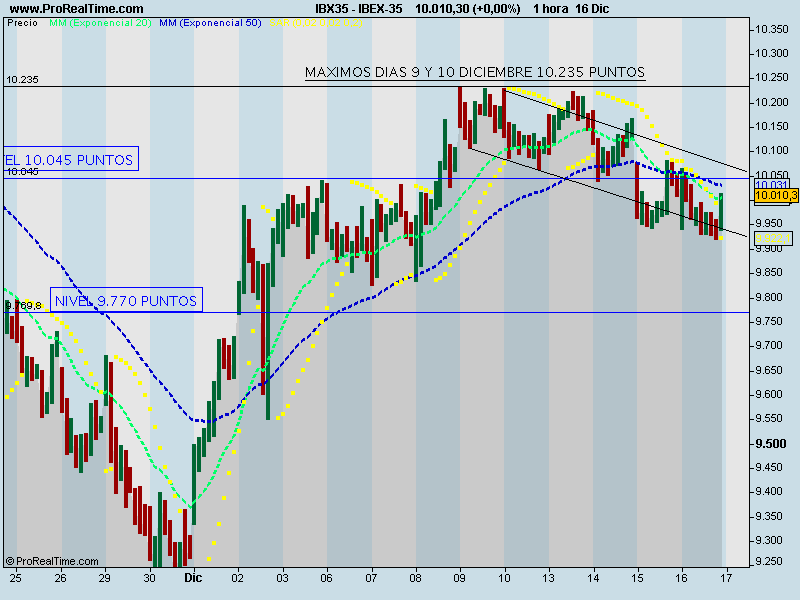Click the '17' date axis label
Viewport: 800px width, 600px height.
pyautogui.click(x=726, y=578)
